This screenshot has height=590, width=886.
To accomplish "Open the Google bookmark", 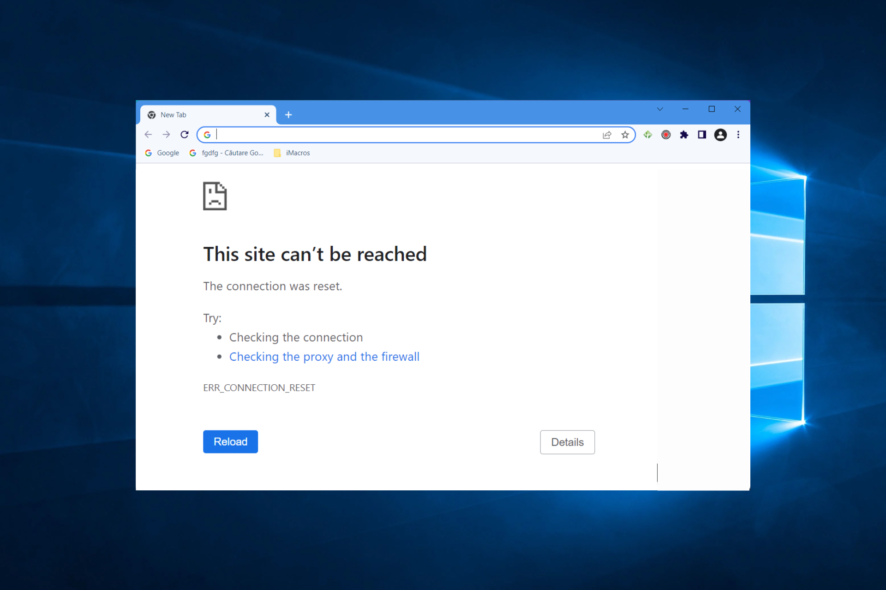I will (162, 153).
